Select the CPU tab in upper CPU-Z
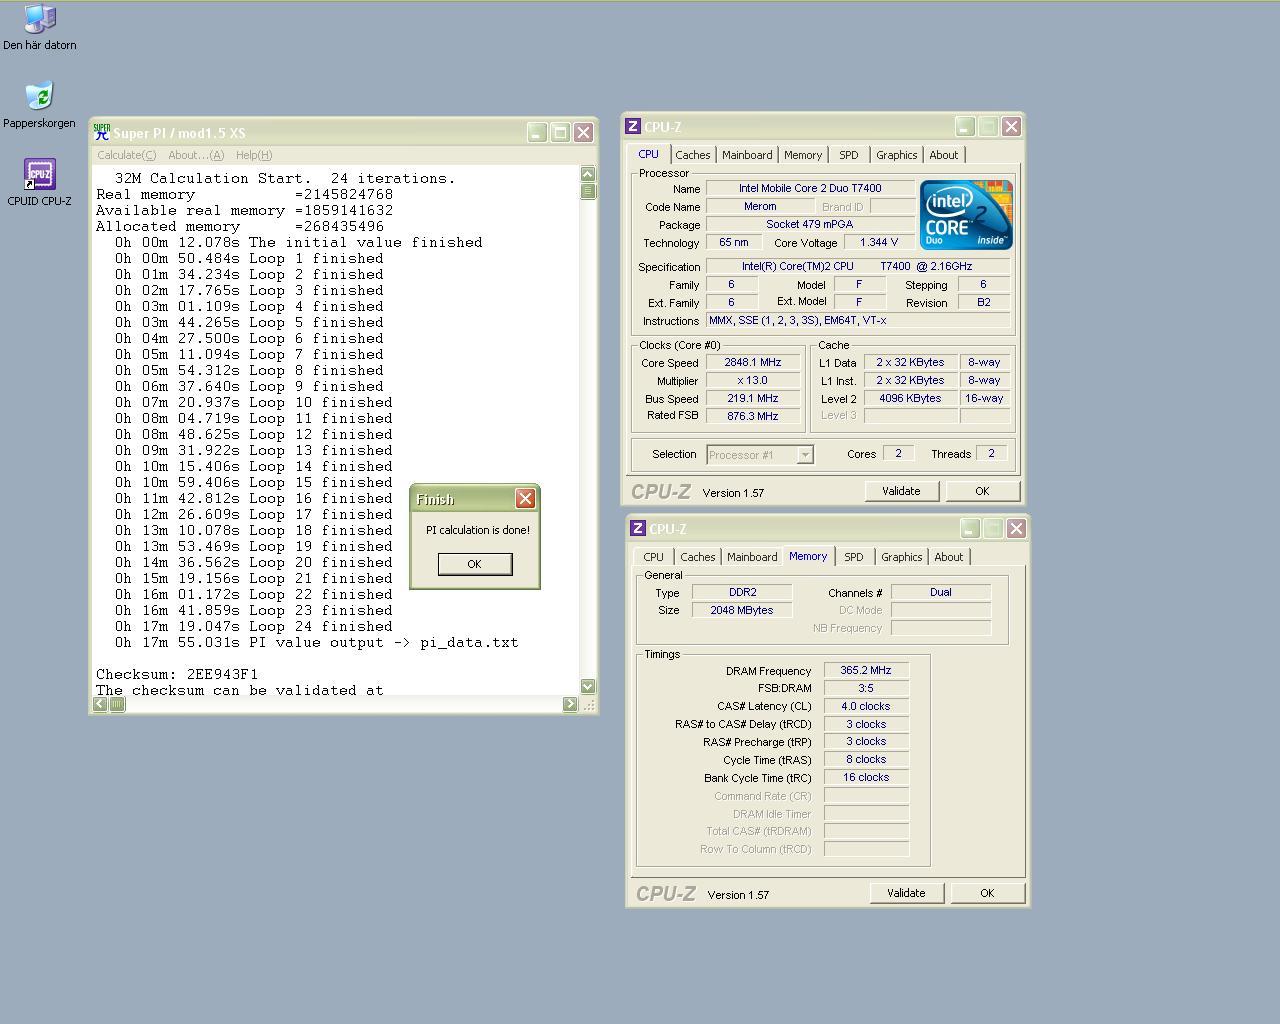 click(x=648, y=154)
